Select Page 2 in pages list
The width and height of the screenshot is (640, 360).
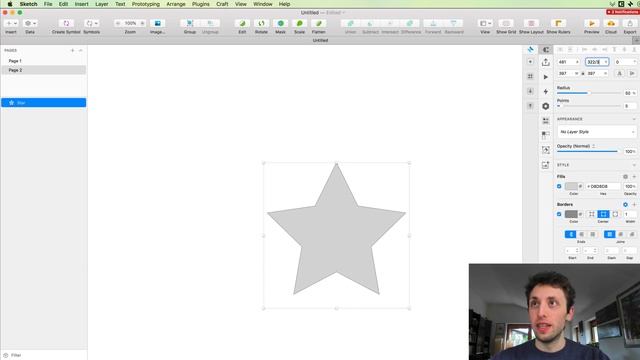44,70
